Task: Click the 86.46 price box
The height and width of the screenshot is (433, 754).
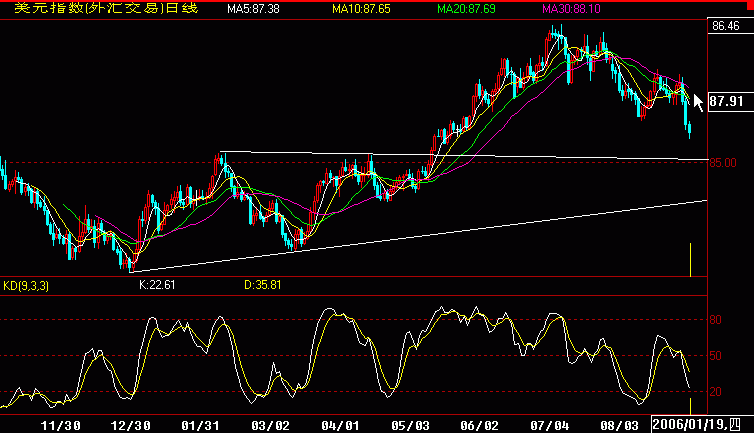Action: pos(730,25)
